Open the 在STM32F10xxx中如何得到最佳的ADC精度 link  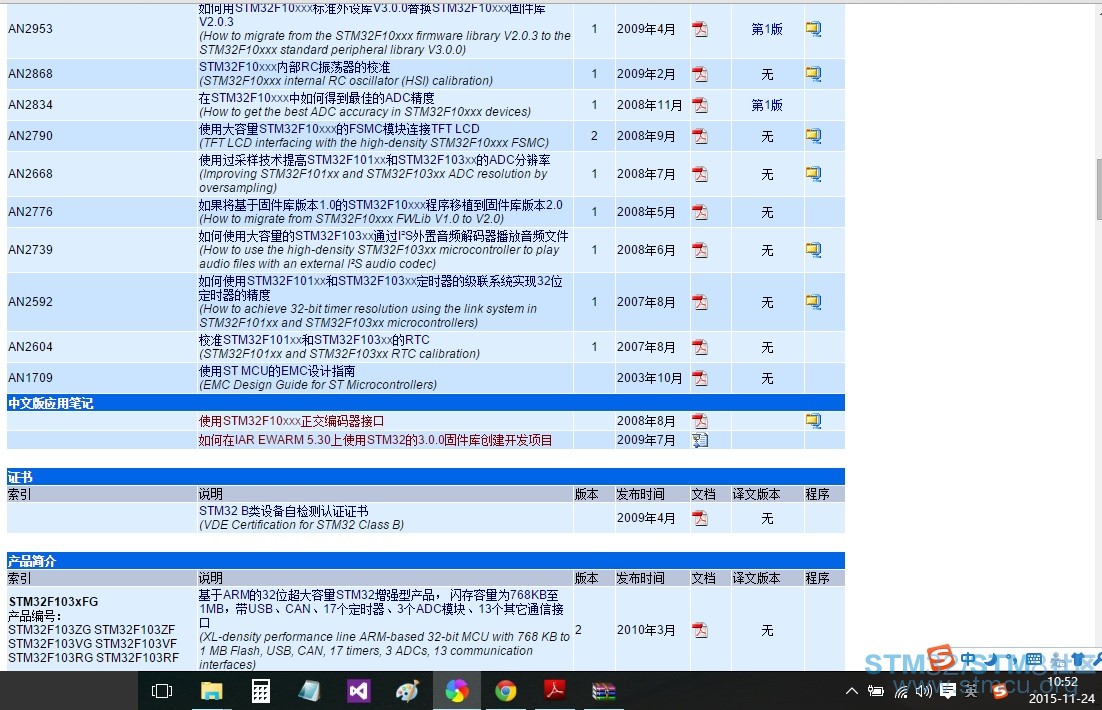[316, 98]
